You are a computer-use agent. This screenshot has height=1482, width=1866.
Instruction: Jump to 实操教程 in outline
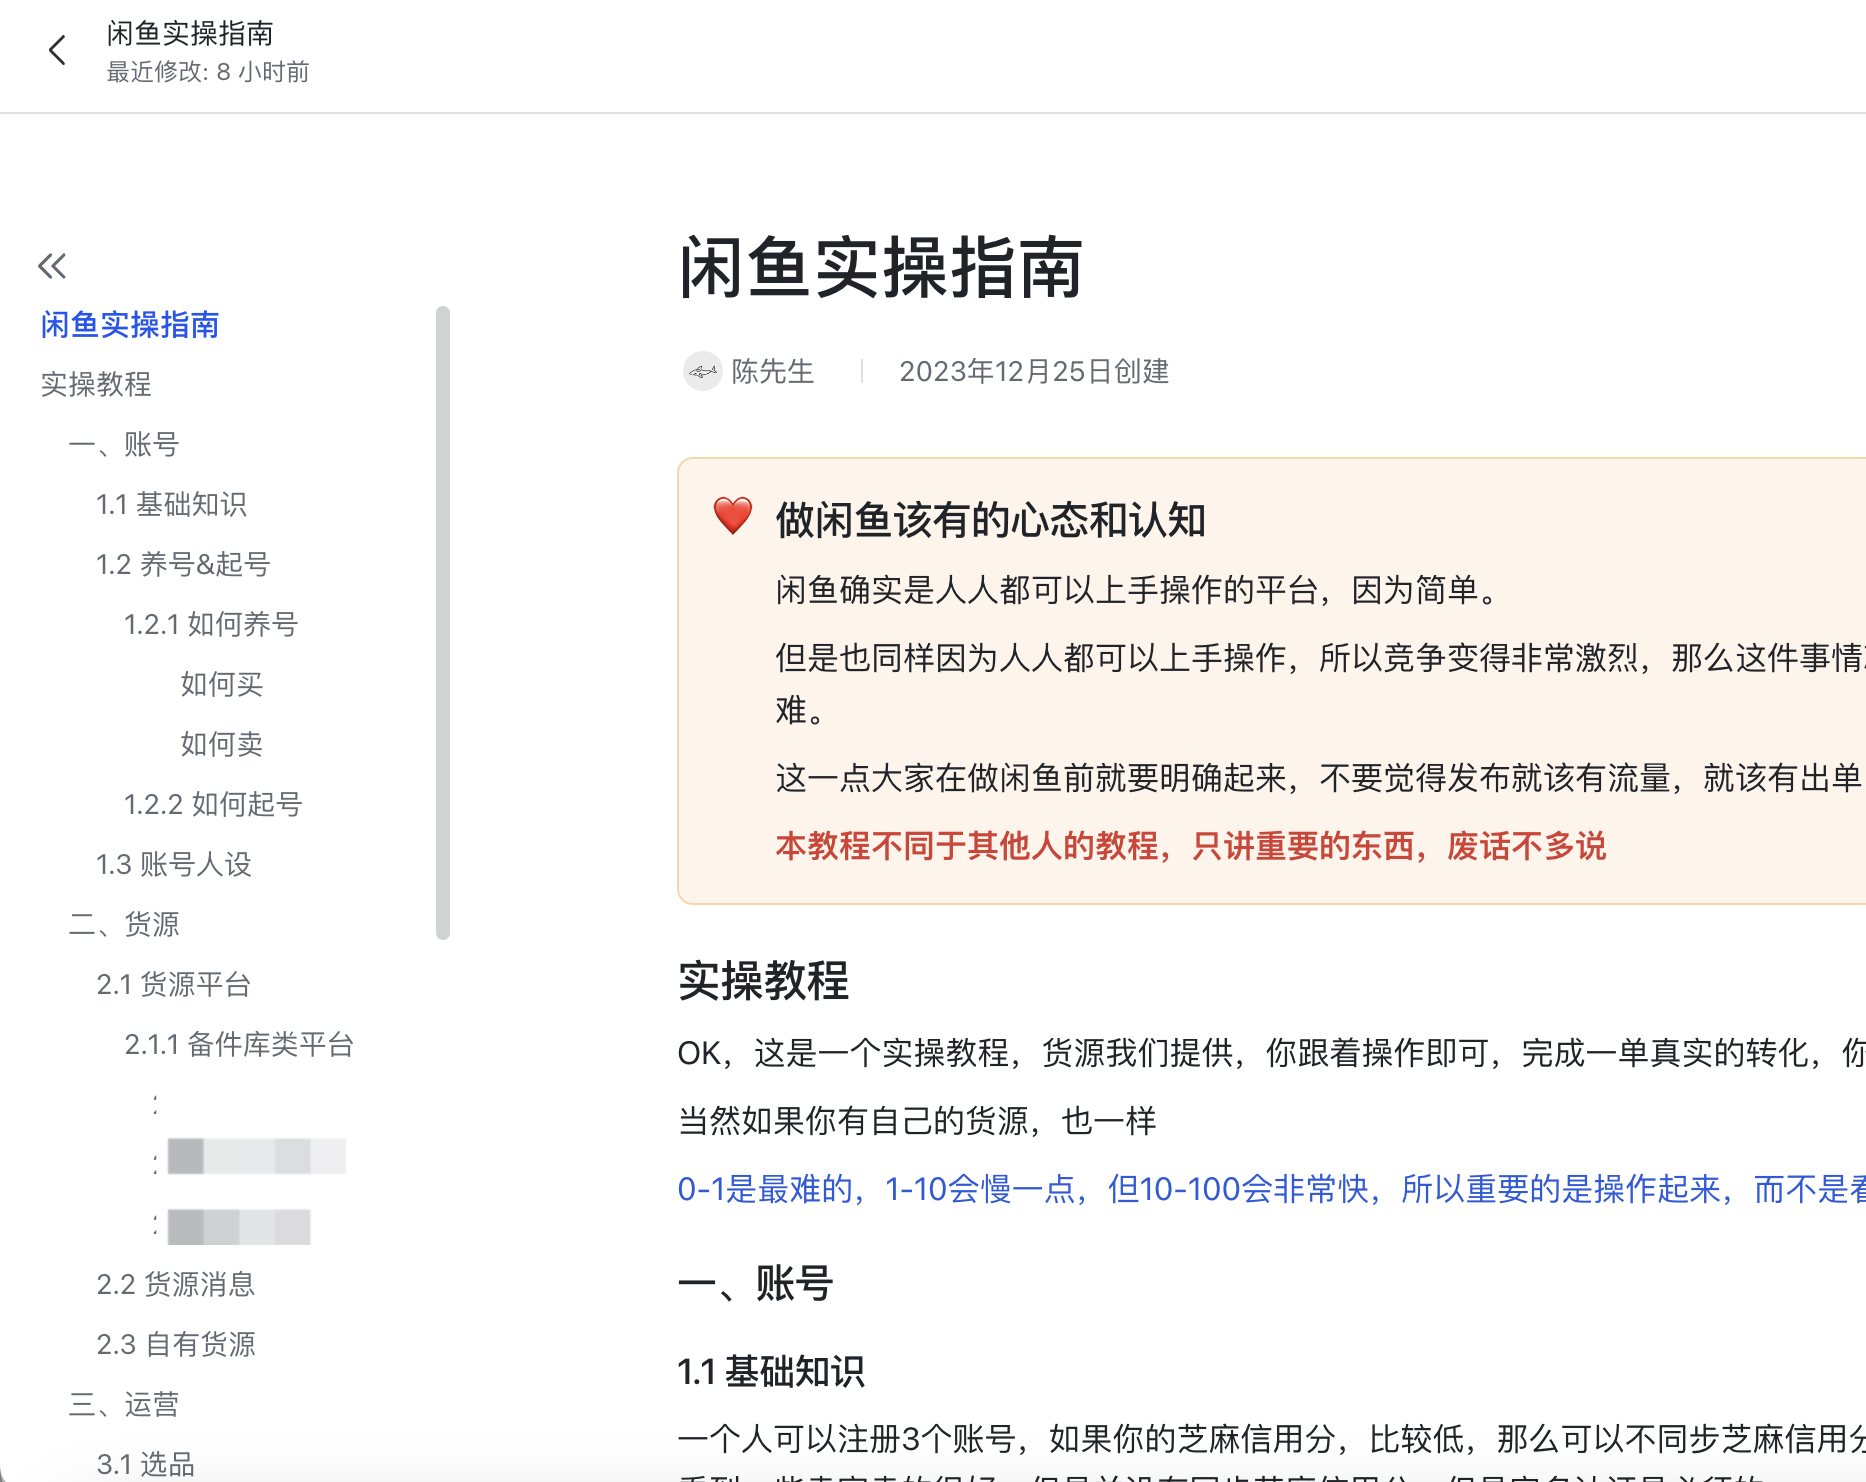point(96,384)
